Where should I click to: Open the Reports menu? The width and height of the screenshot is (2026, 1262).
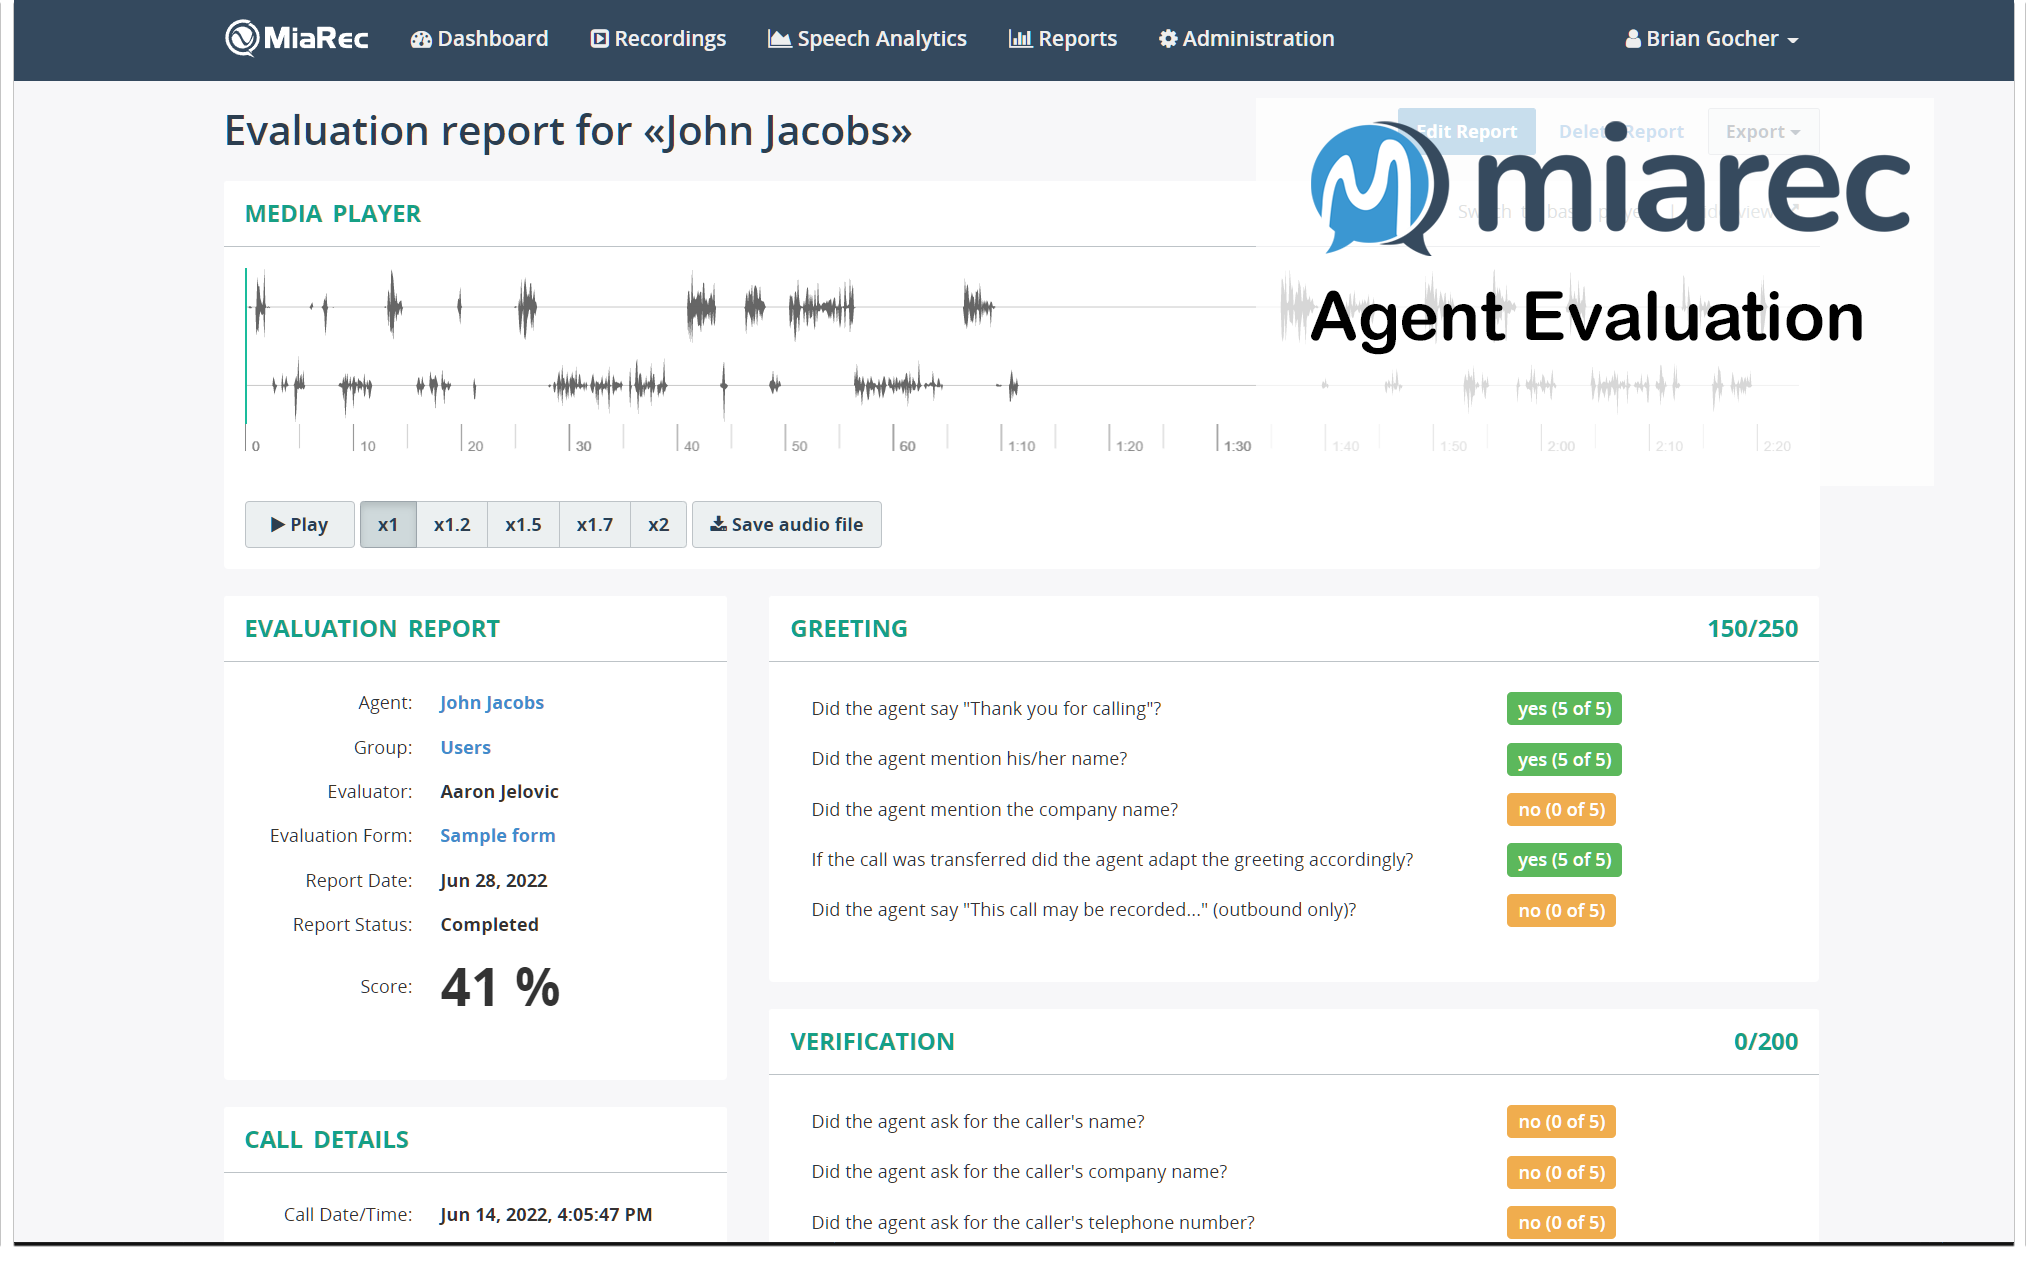point(1063,39)
